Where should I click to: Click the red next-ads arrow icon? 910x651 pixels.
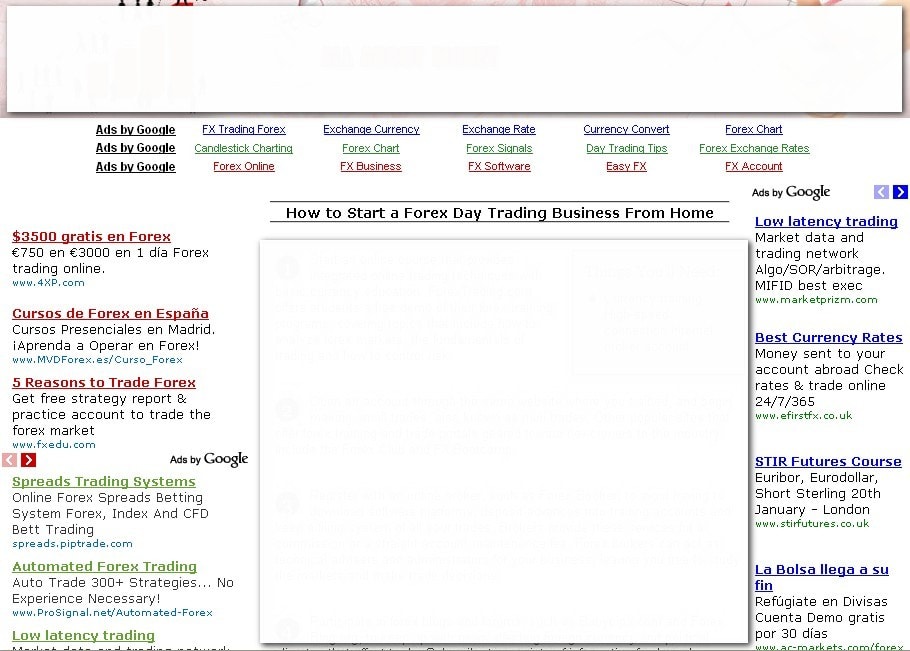(x=28, y=460)
